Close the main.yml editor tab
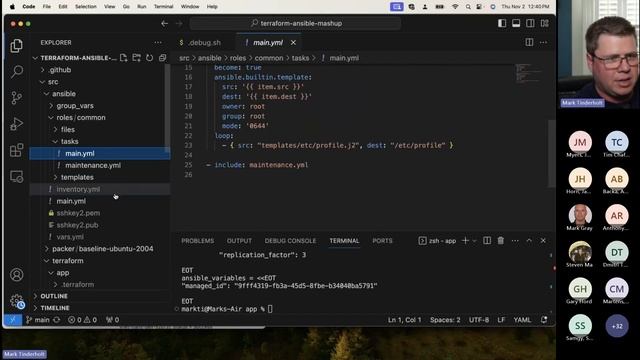Viewport: 640px width, 360px height. point(293,42)
